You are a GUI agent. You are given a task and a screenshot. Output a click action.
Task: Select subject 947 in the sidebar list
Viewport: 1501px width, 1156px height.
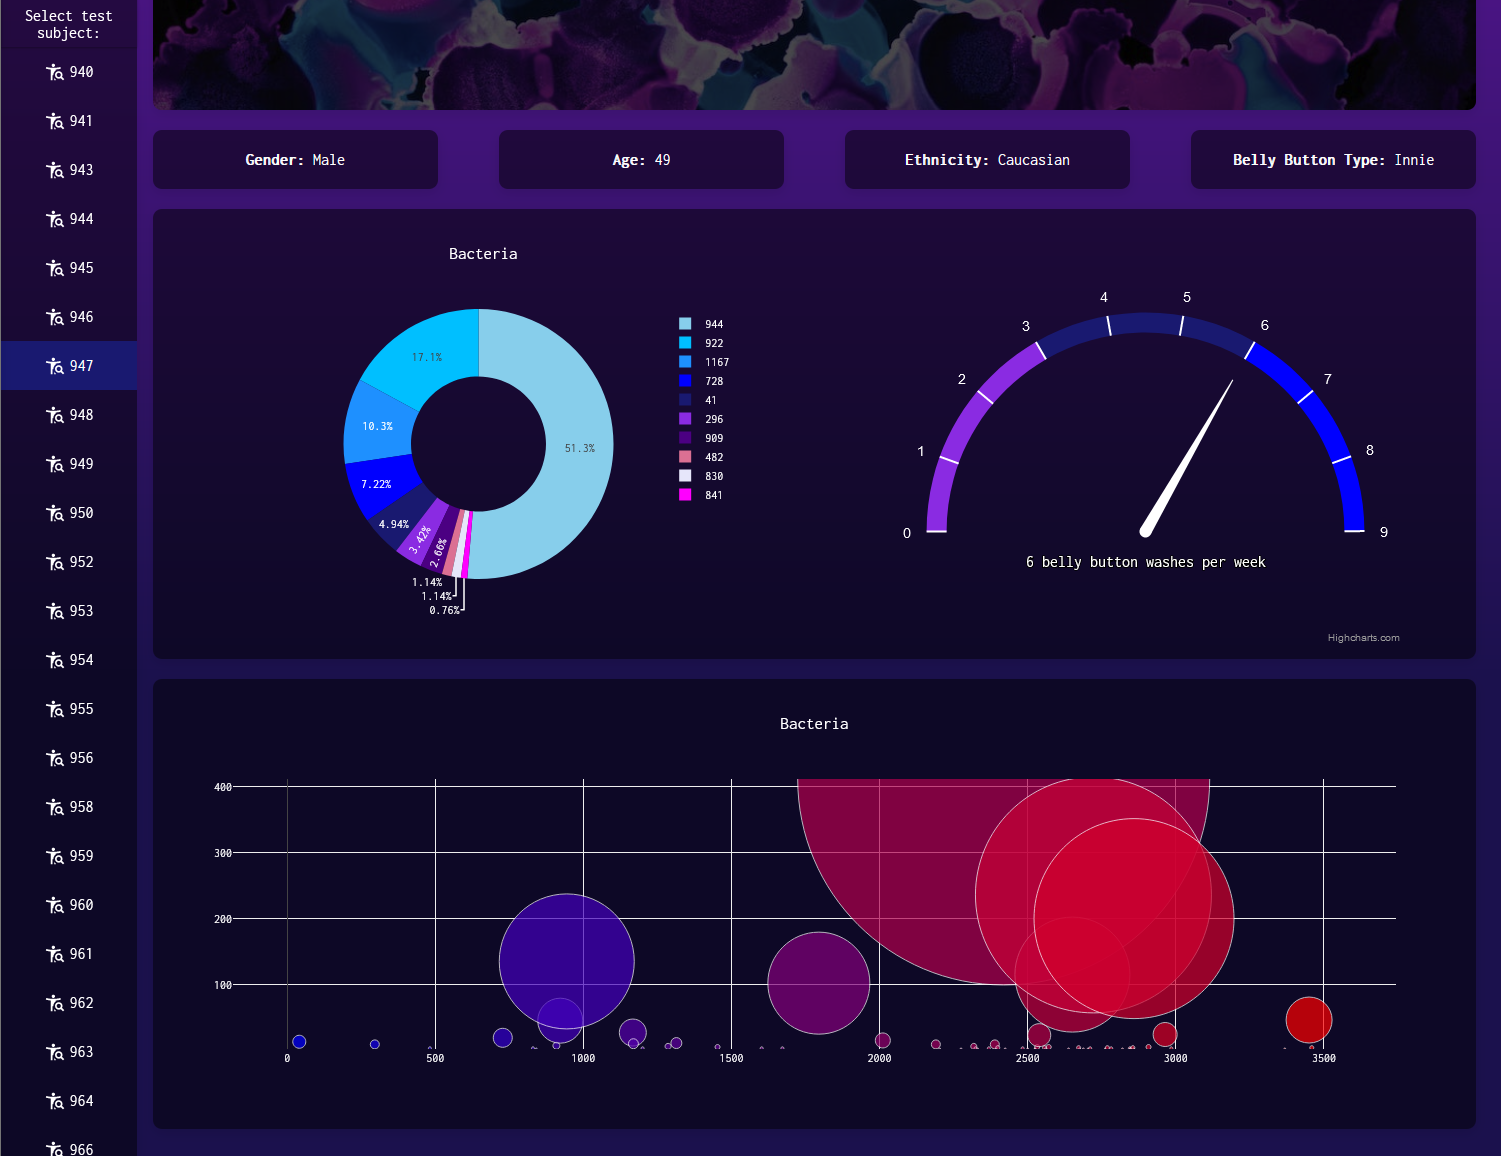68,366
